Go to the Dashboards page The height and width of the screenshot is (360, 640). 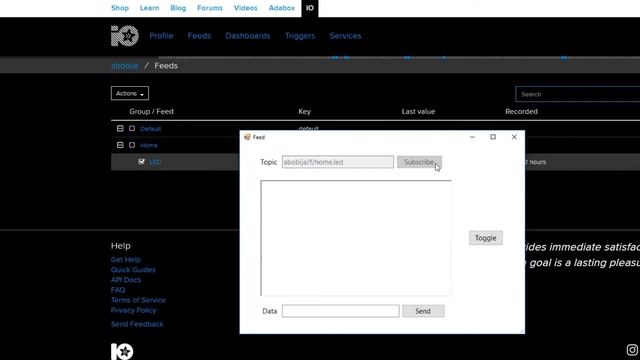(x=248, y=36)
